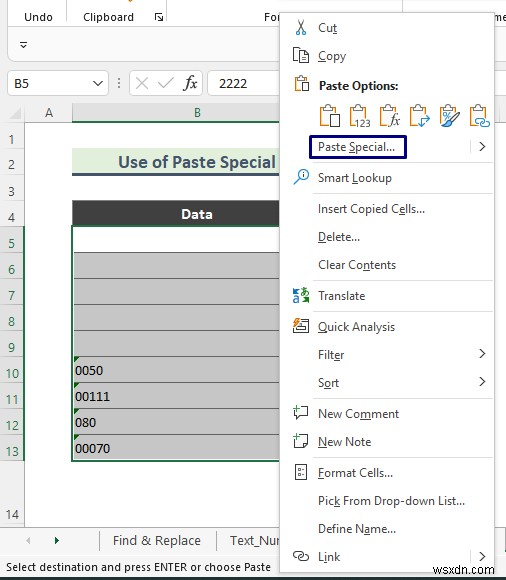Open the Clipboard dialog launcher
This screenshot has width=506, height=580.
click(x=159, y=17)
